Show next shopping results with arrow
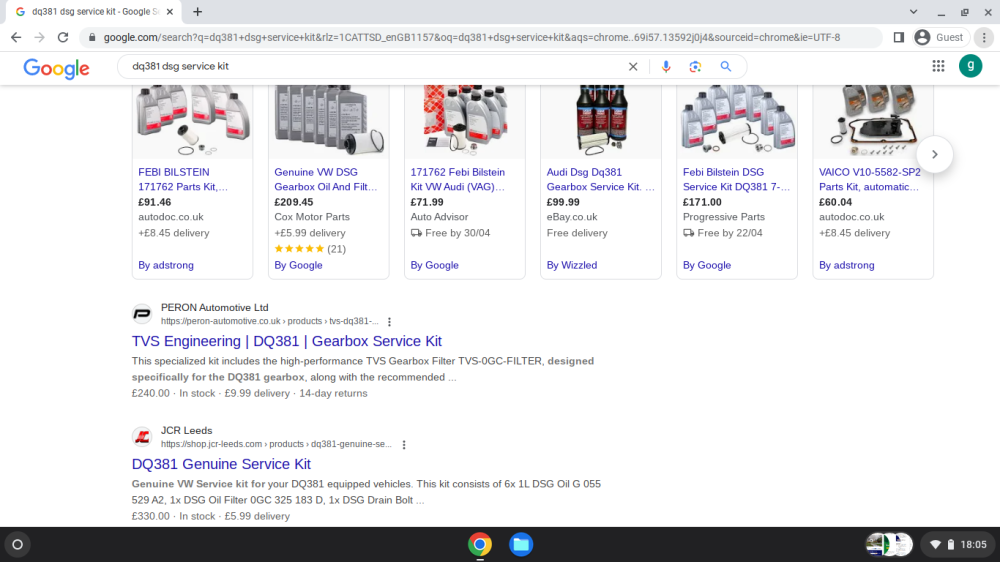 point(934,154)
